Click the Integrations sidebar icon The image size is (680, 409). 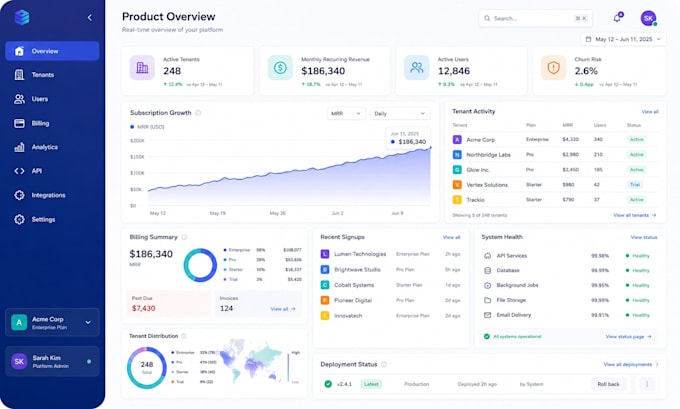(20, 195)
